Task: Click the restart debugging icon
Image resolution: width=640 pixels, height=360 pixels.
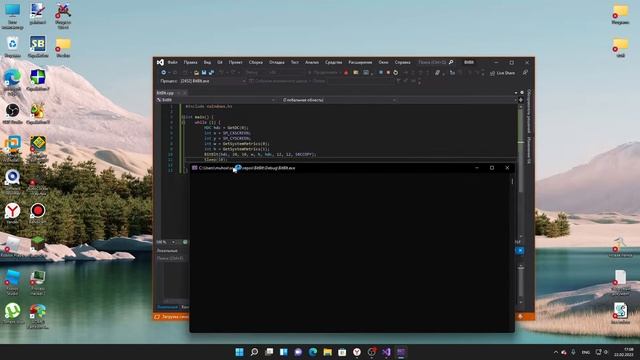Action: tap(396, 73)
